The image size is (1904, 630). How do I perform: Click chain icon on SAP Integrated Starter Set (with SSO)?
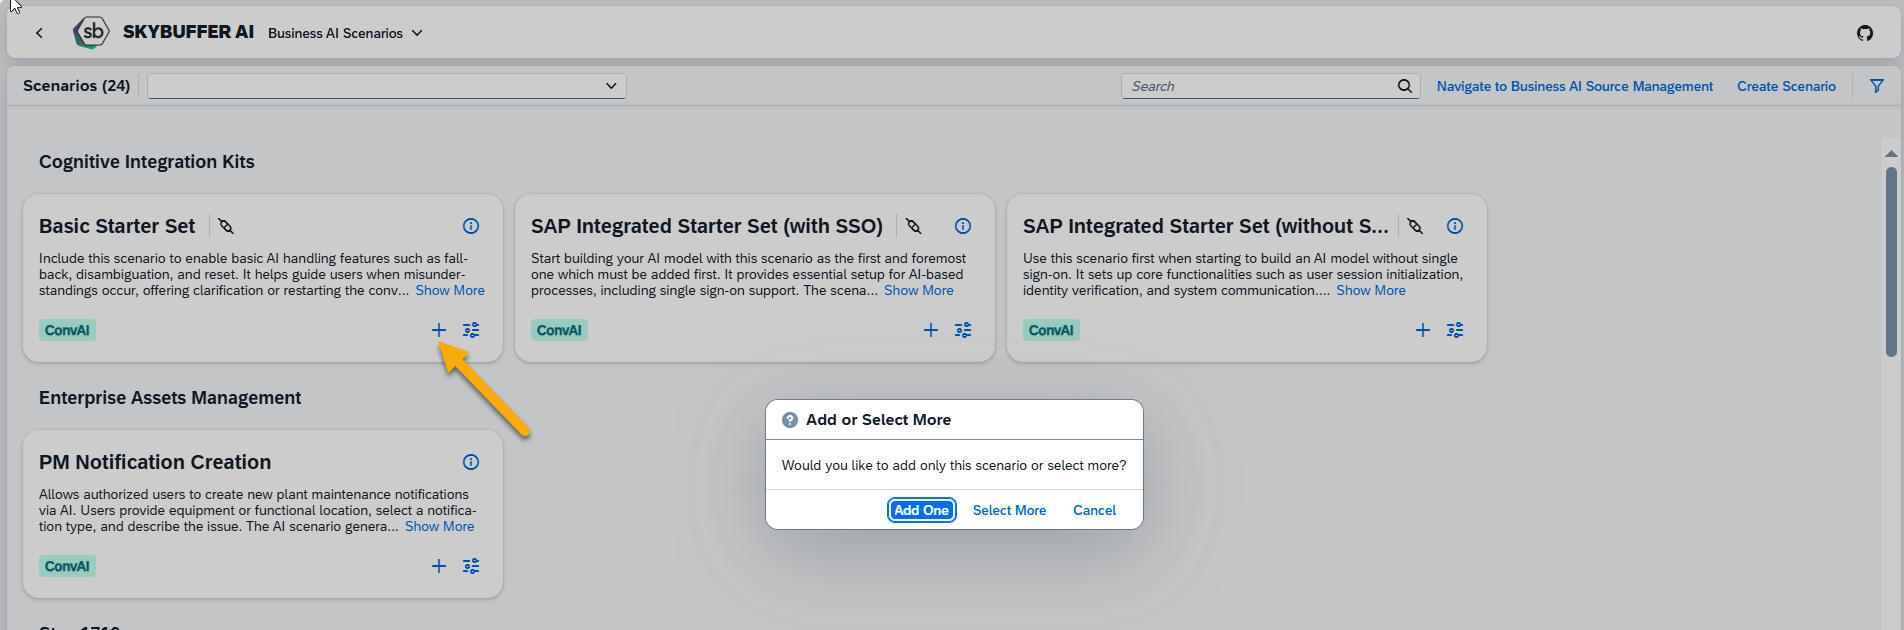(914, 226)
